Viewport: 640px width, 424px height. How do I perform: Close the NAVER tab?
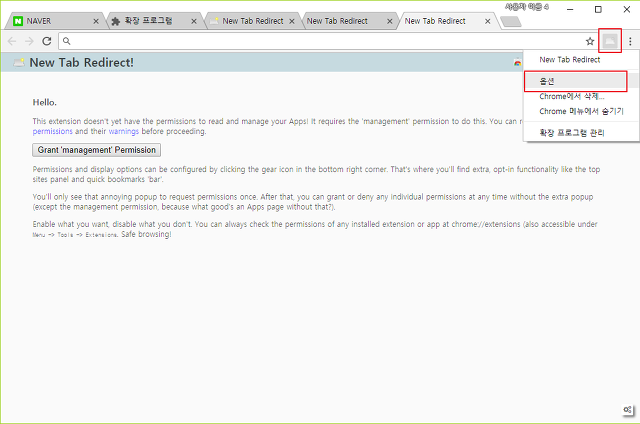click(x=96, y=21)
